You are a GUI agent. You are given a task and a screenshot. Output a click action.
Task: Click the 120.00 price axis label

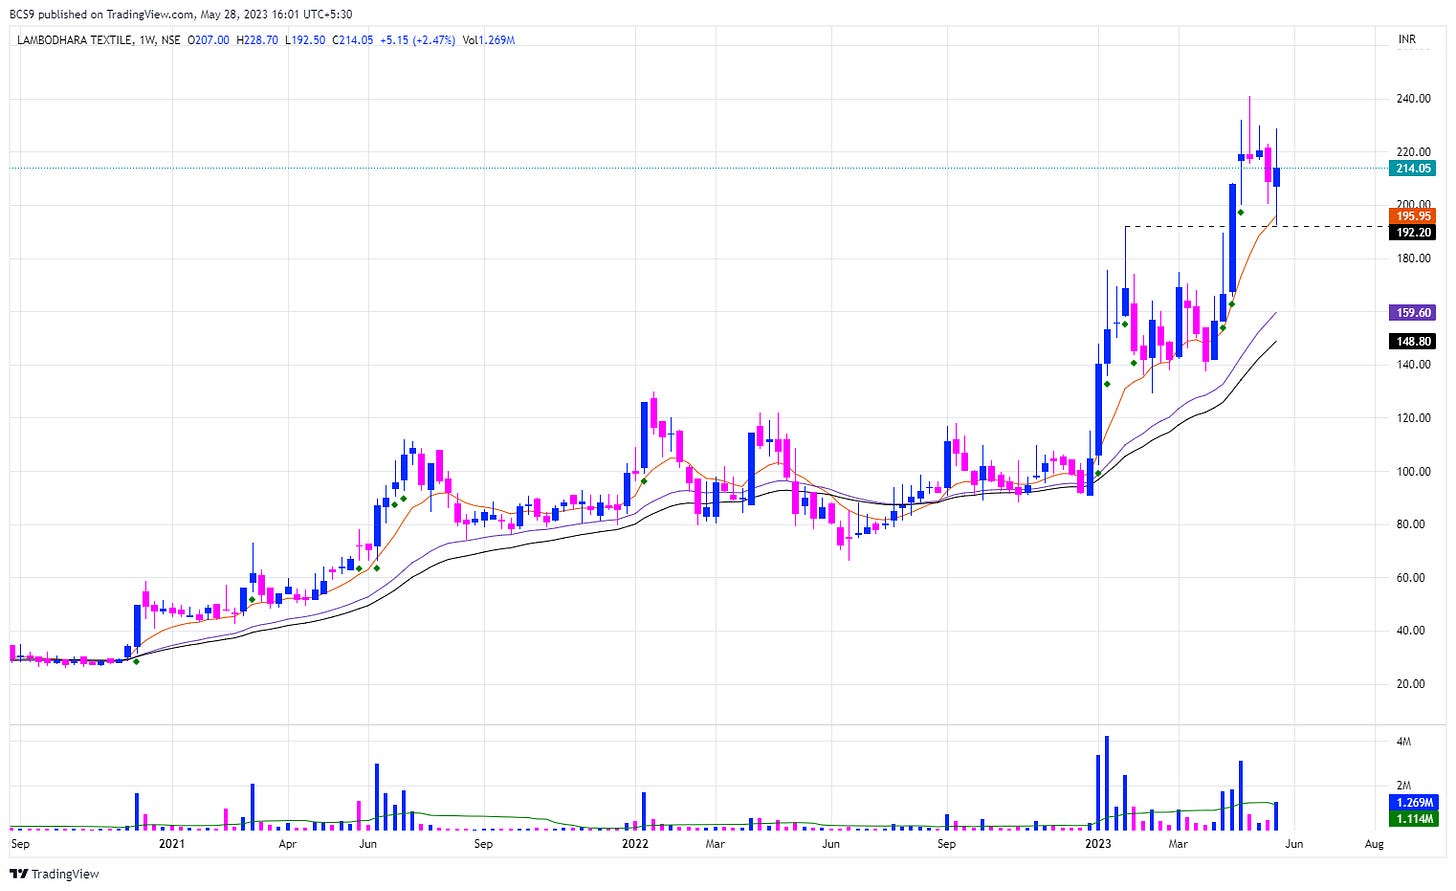[1413, 418]
